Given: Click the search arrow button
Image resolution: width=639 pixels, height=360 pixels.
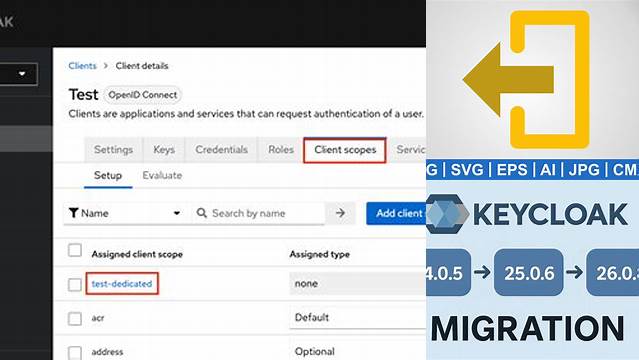Looking at the screenshot, I should pyautogui.click(x=340, y=213).
